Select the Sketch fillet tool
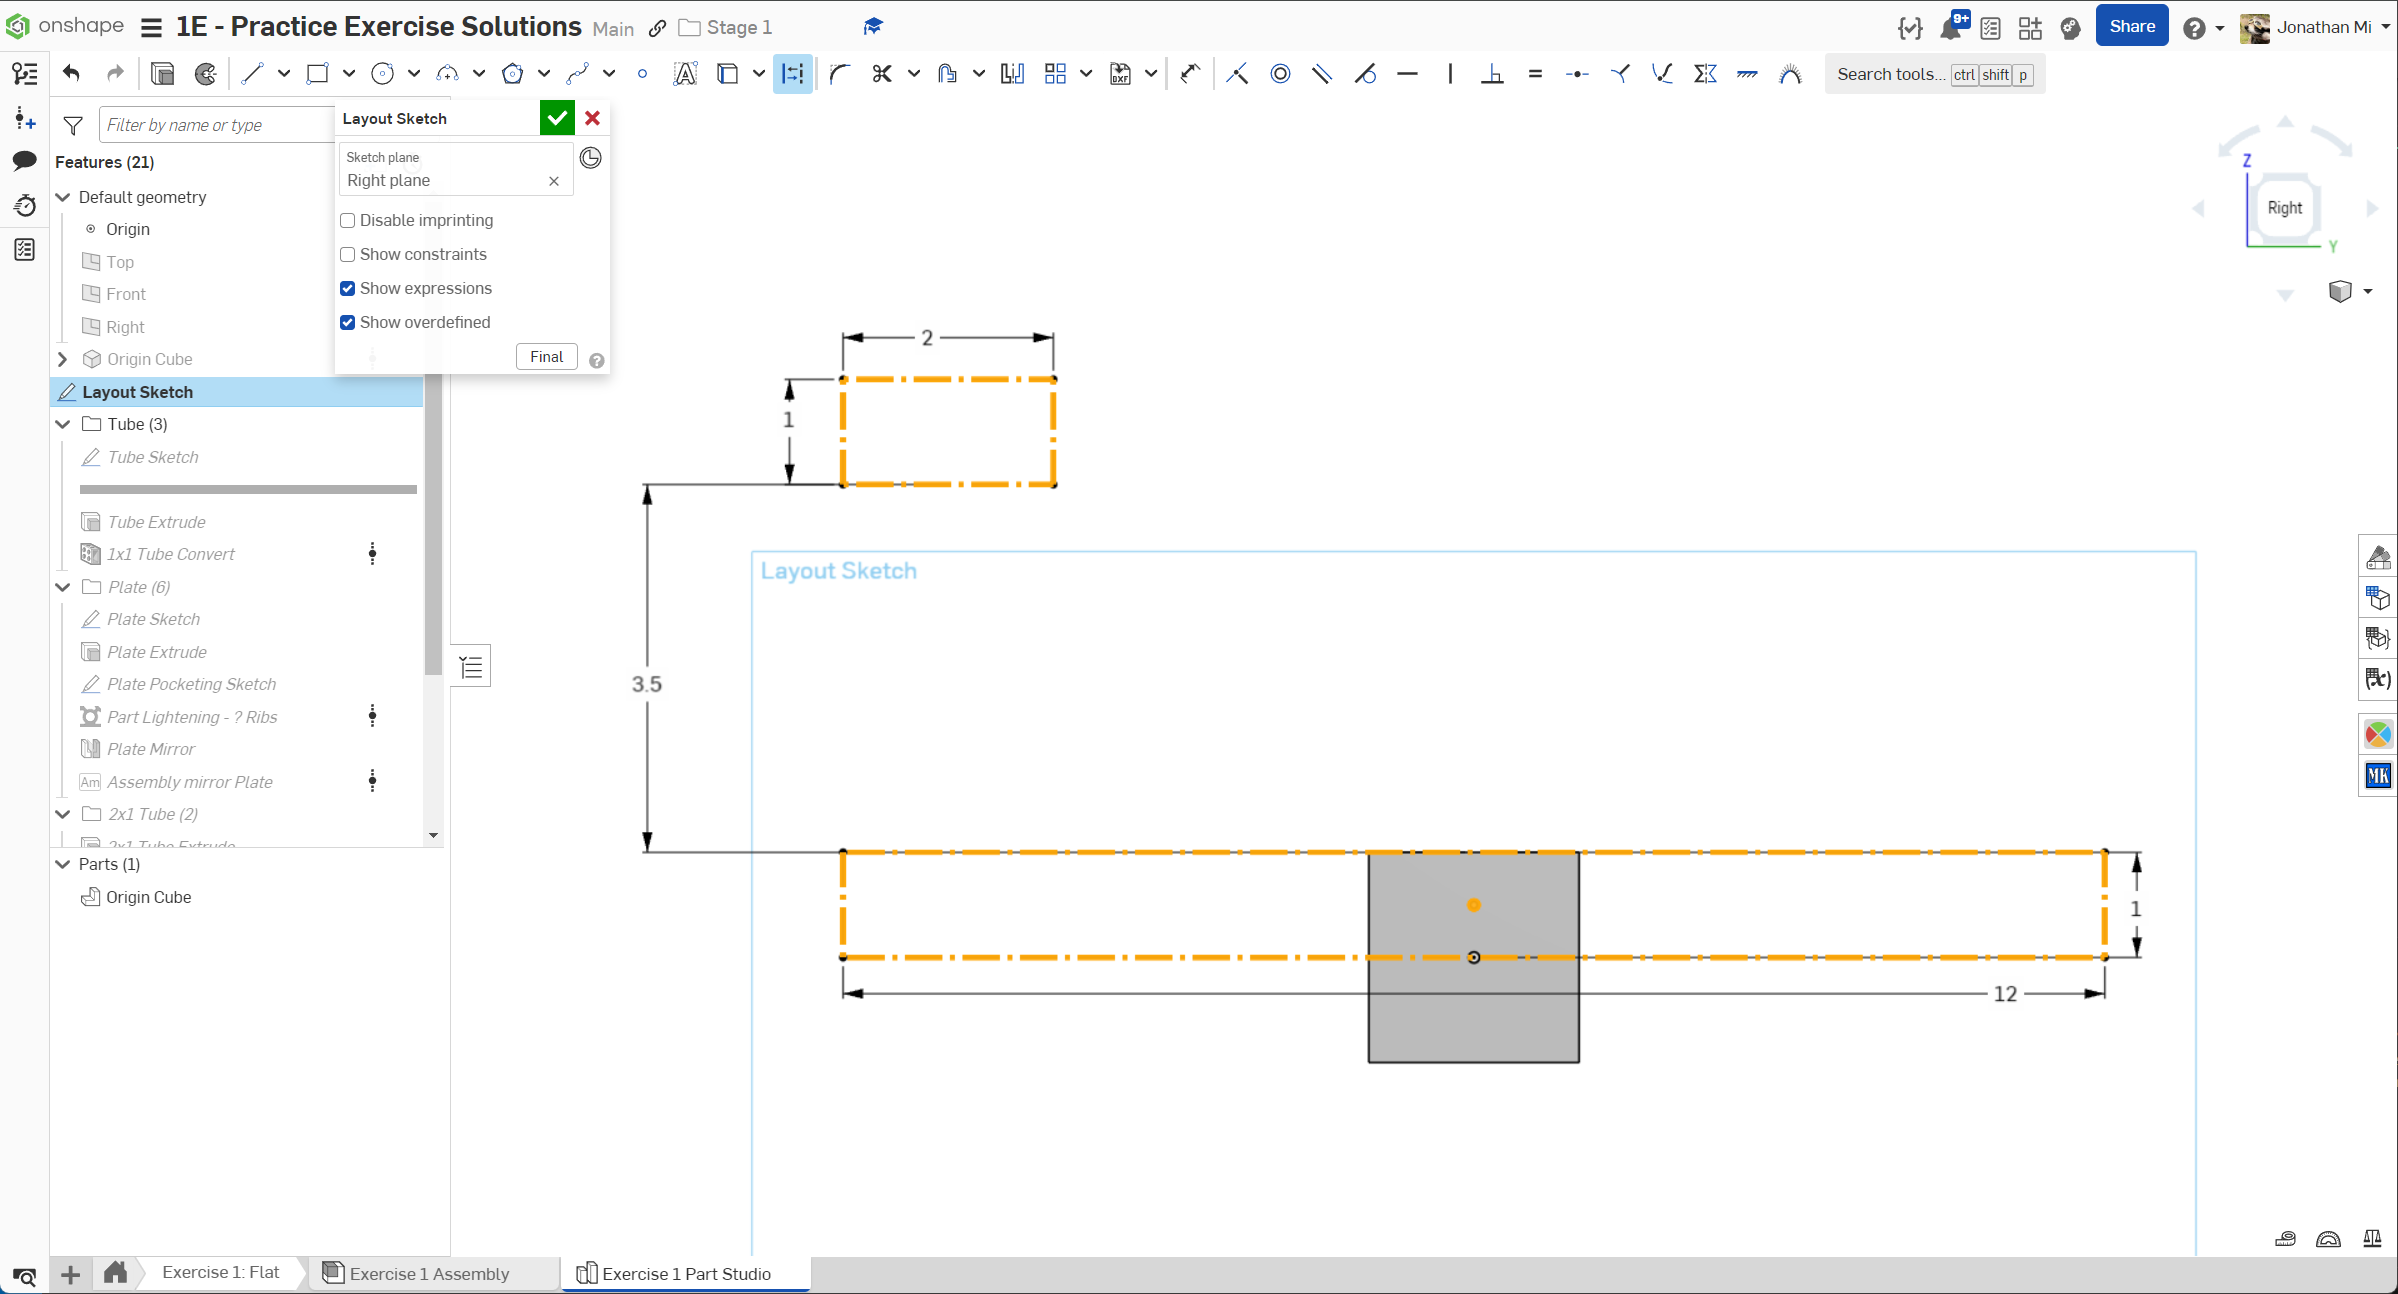 click(839, 73)
